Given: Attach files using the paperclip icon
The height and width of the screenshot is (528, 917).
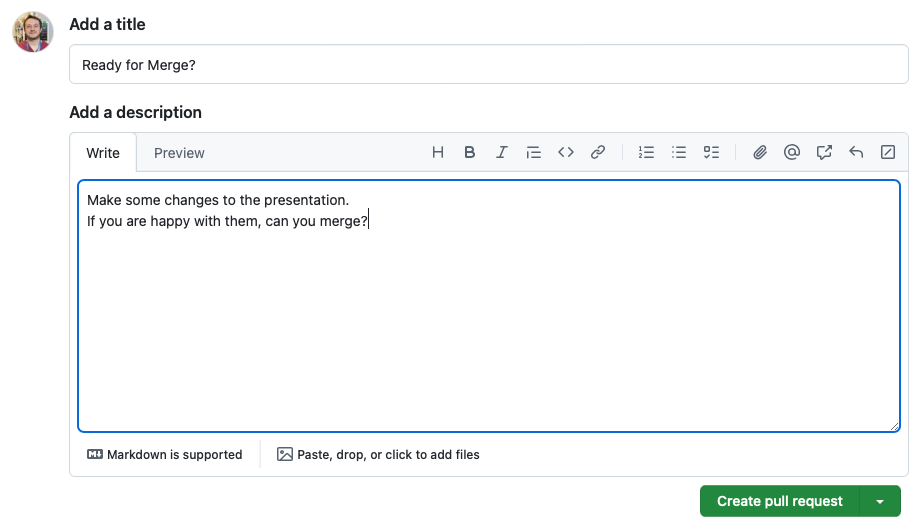Looking at the screenshot, I should 760,153.
